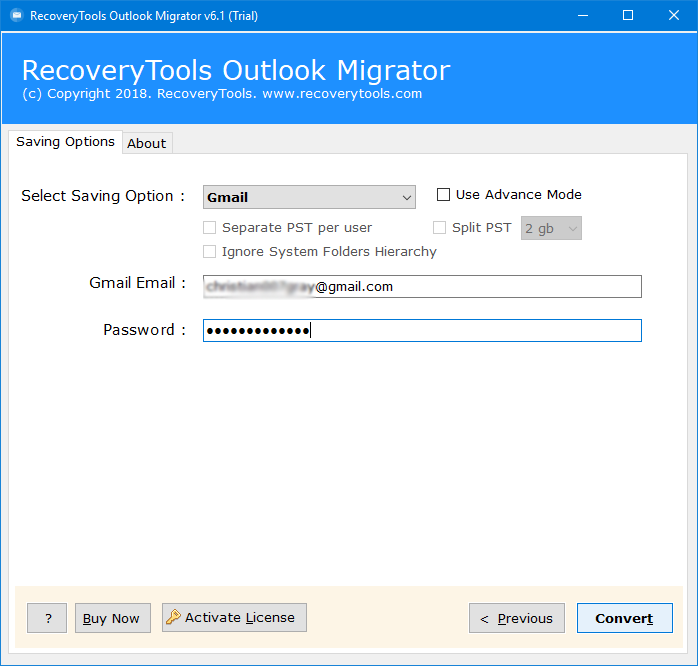Screen dimensions: 698x666
Task: Check Ignore System Folders Hierarchy option
Action: (209, 252)
